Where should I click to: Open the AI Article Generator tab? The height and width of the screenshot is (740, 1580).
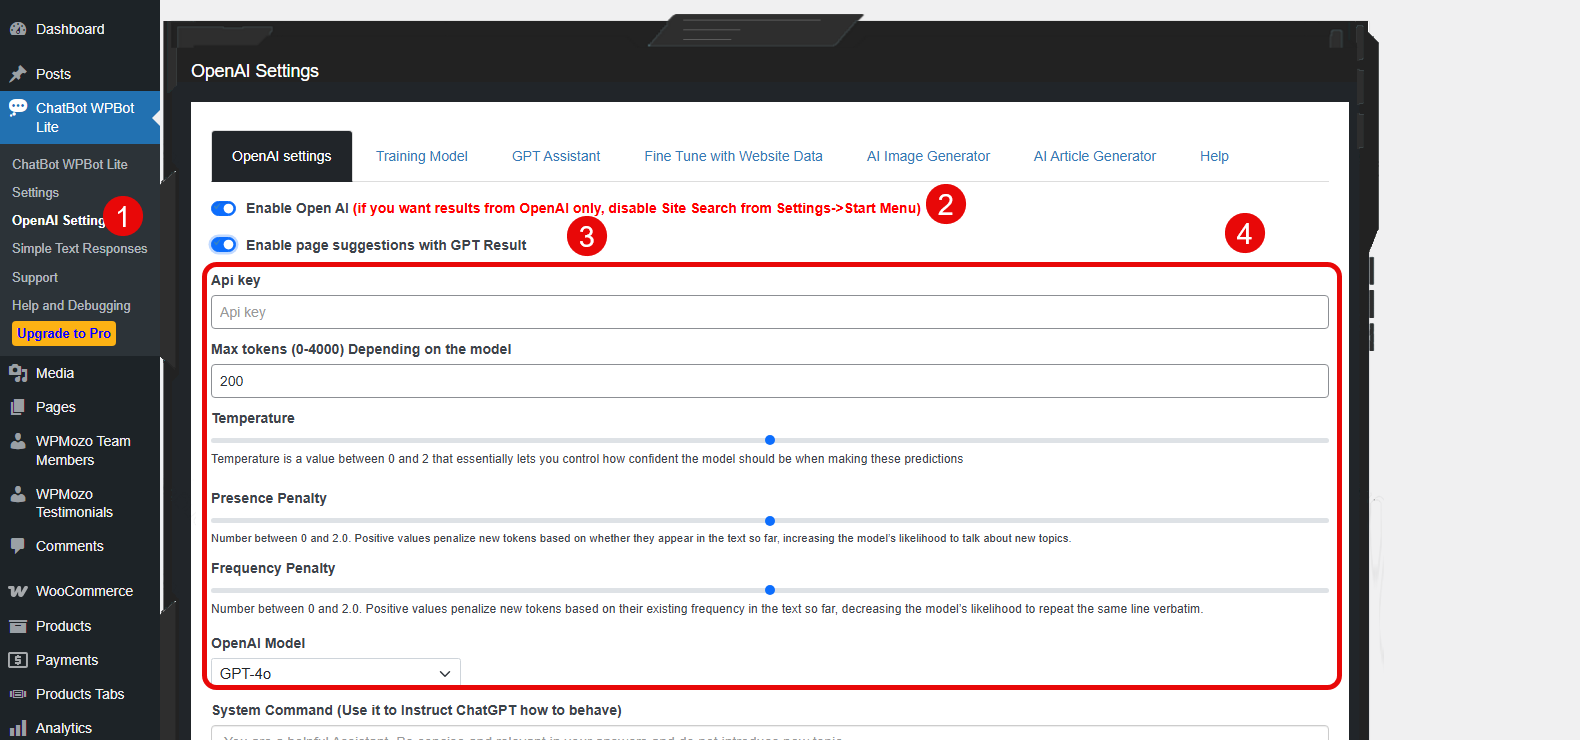pos(1095,156)
